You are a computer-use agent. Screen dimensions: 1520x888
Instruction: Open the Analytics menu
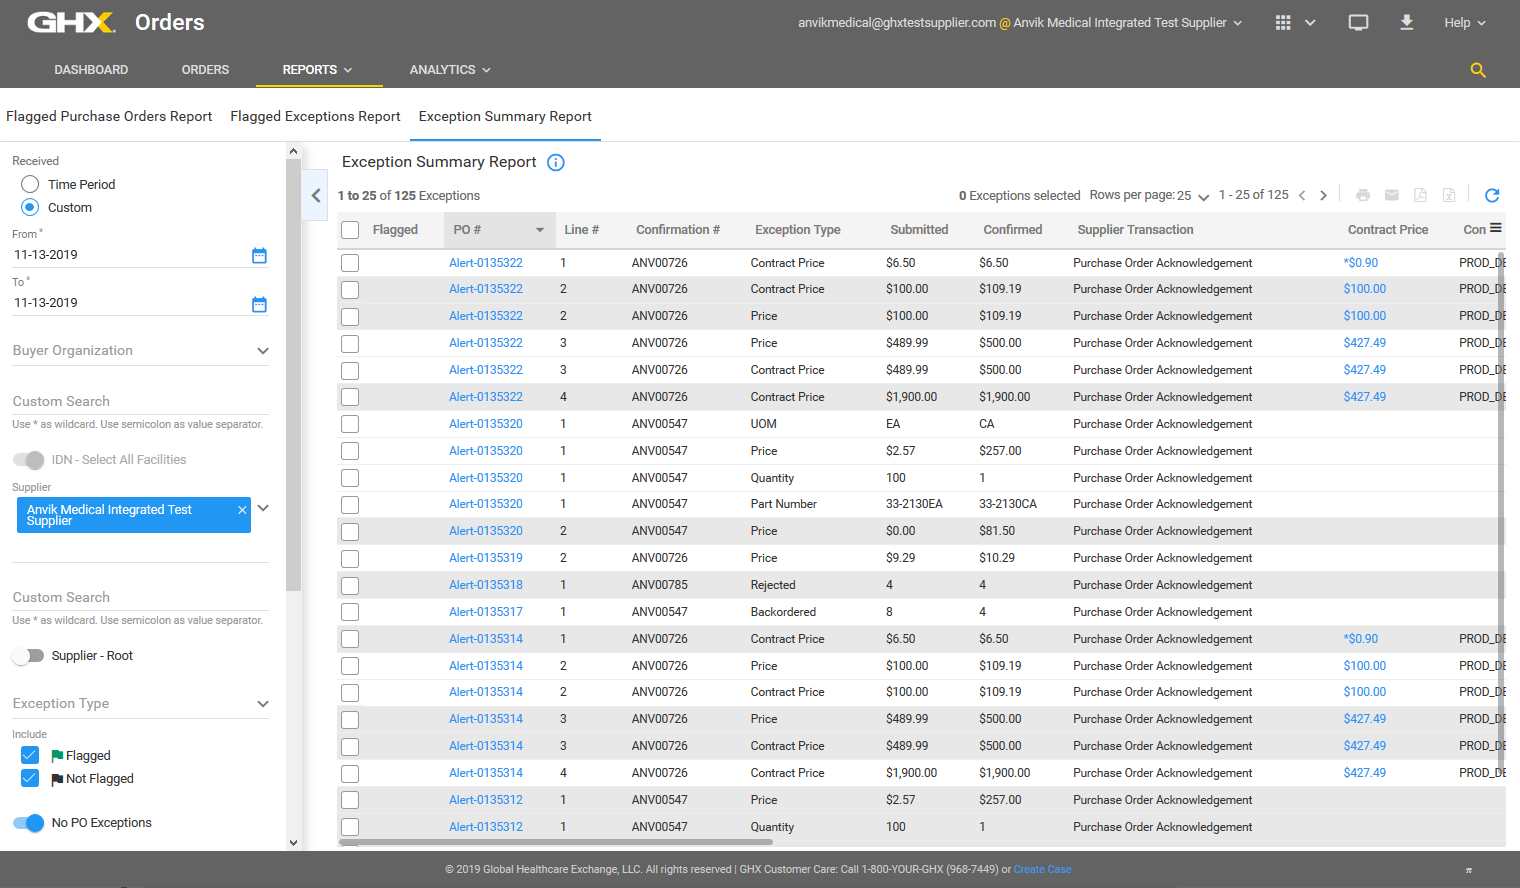pyautogui.click(x=450, y=70)
